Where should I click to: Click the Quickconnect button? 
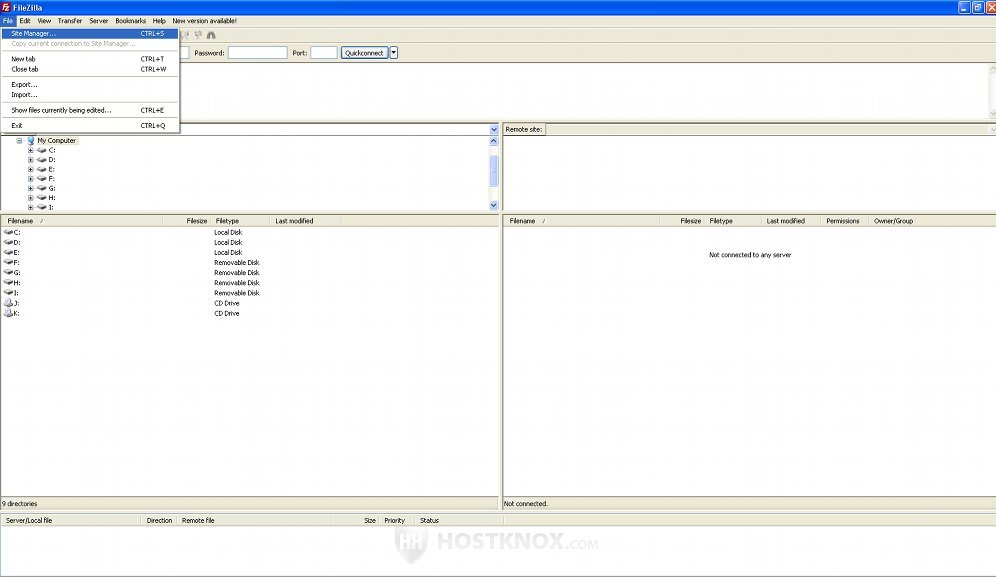(365, 53)
